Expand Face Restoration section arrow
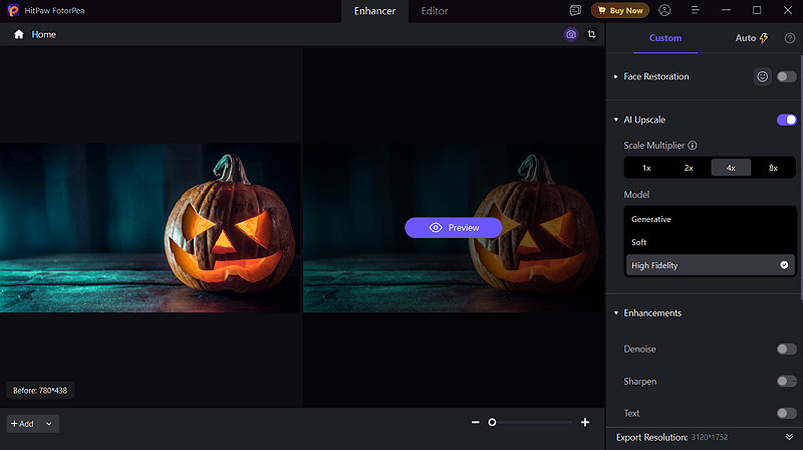This screenshot has width=803, height=450. coord(616,77)
